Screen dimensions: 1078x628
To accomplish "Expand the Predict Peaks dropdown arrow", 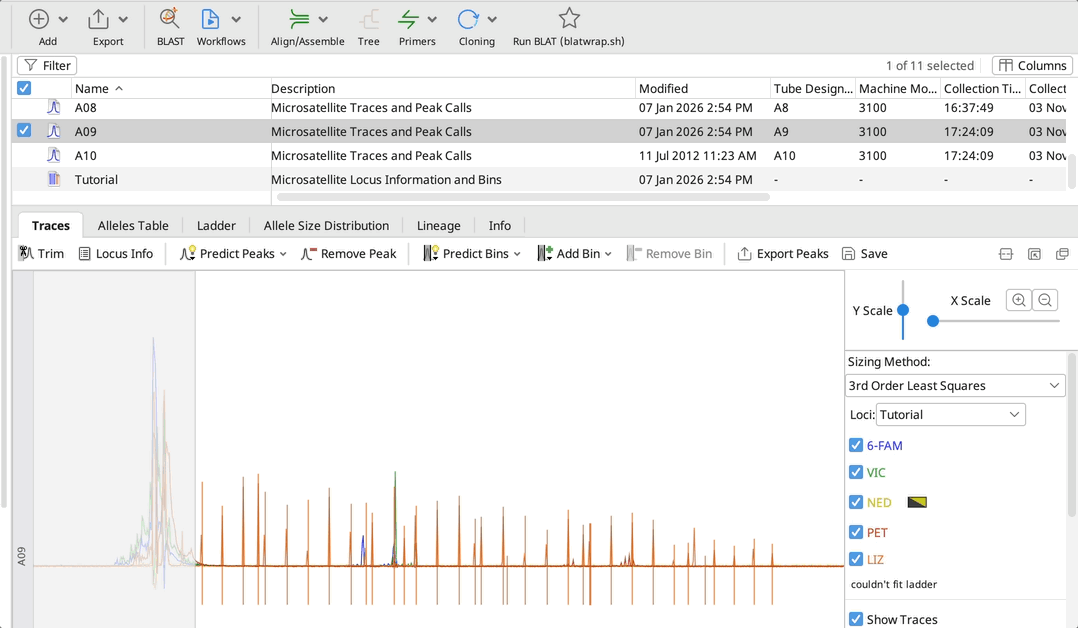I will tap(283, 254).
